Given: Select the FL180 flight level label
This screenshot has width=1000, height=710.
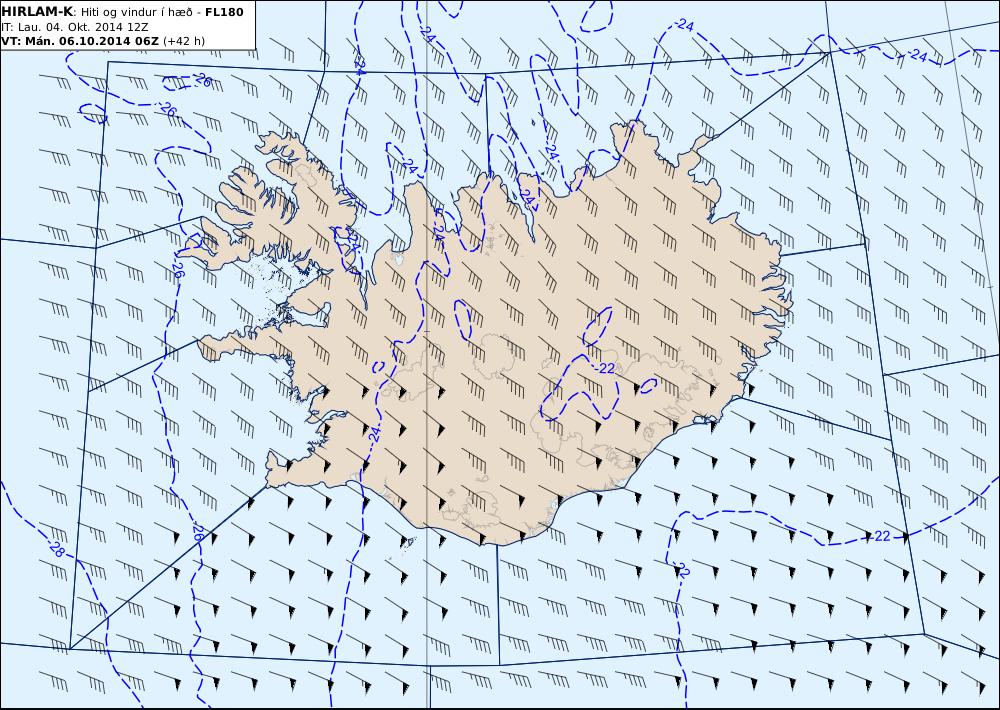Looking at the screenshot, I should 224,12.
